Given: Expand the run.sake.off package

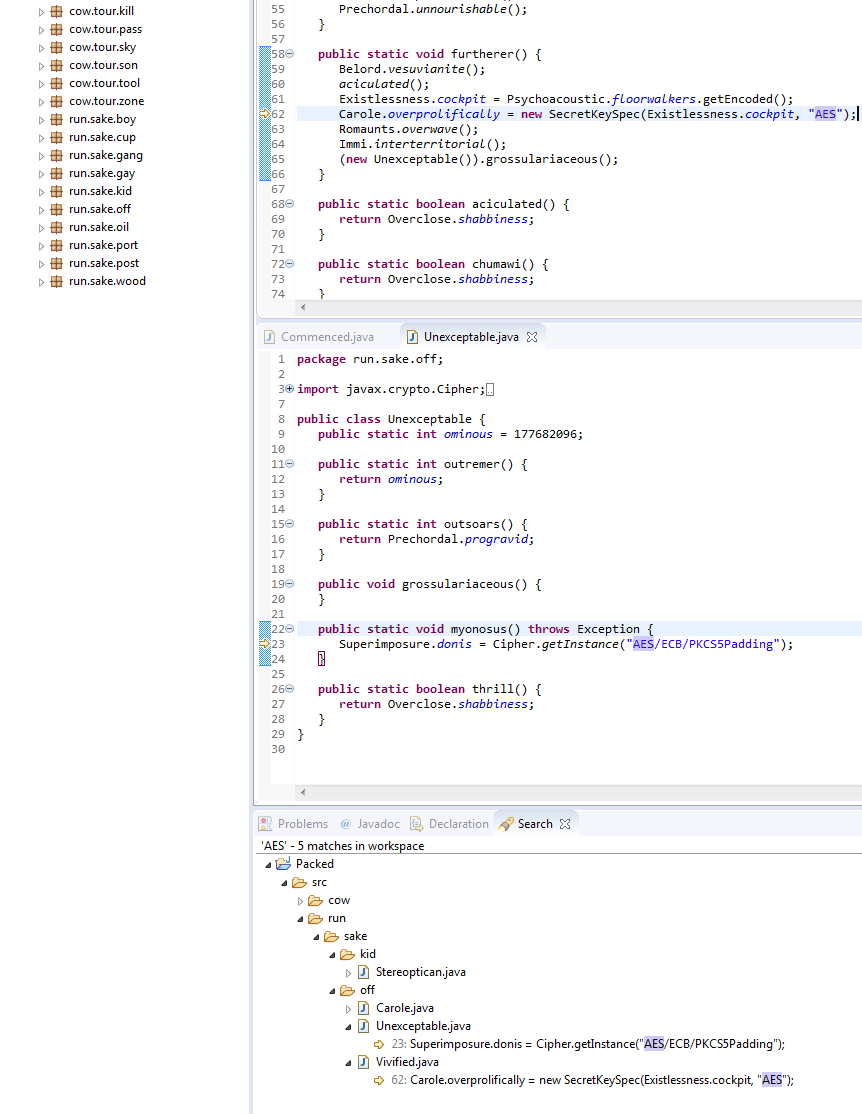Looking at the screenshot, I should pyautogui.click(x=41, y=210).
